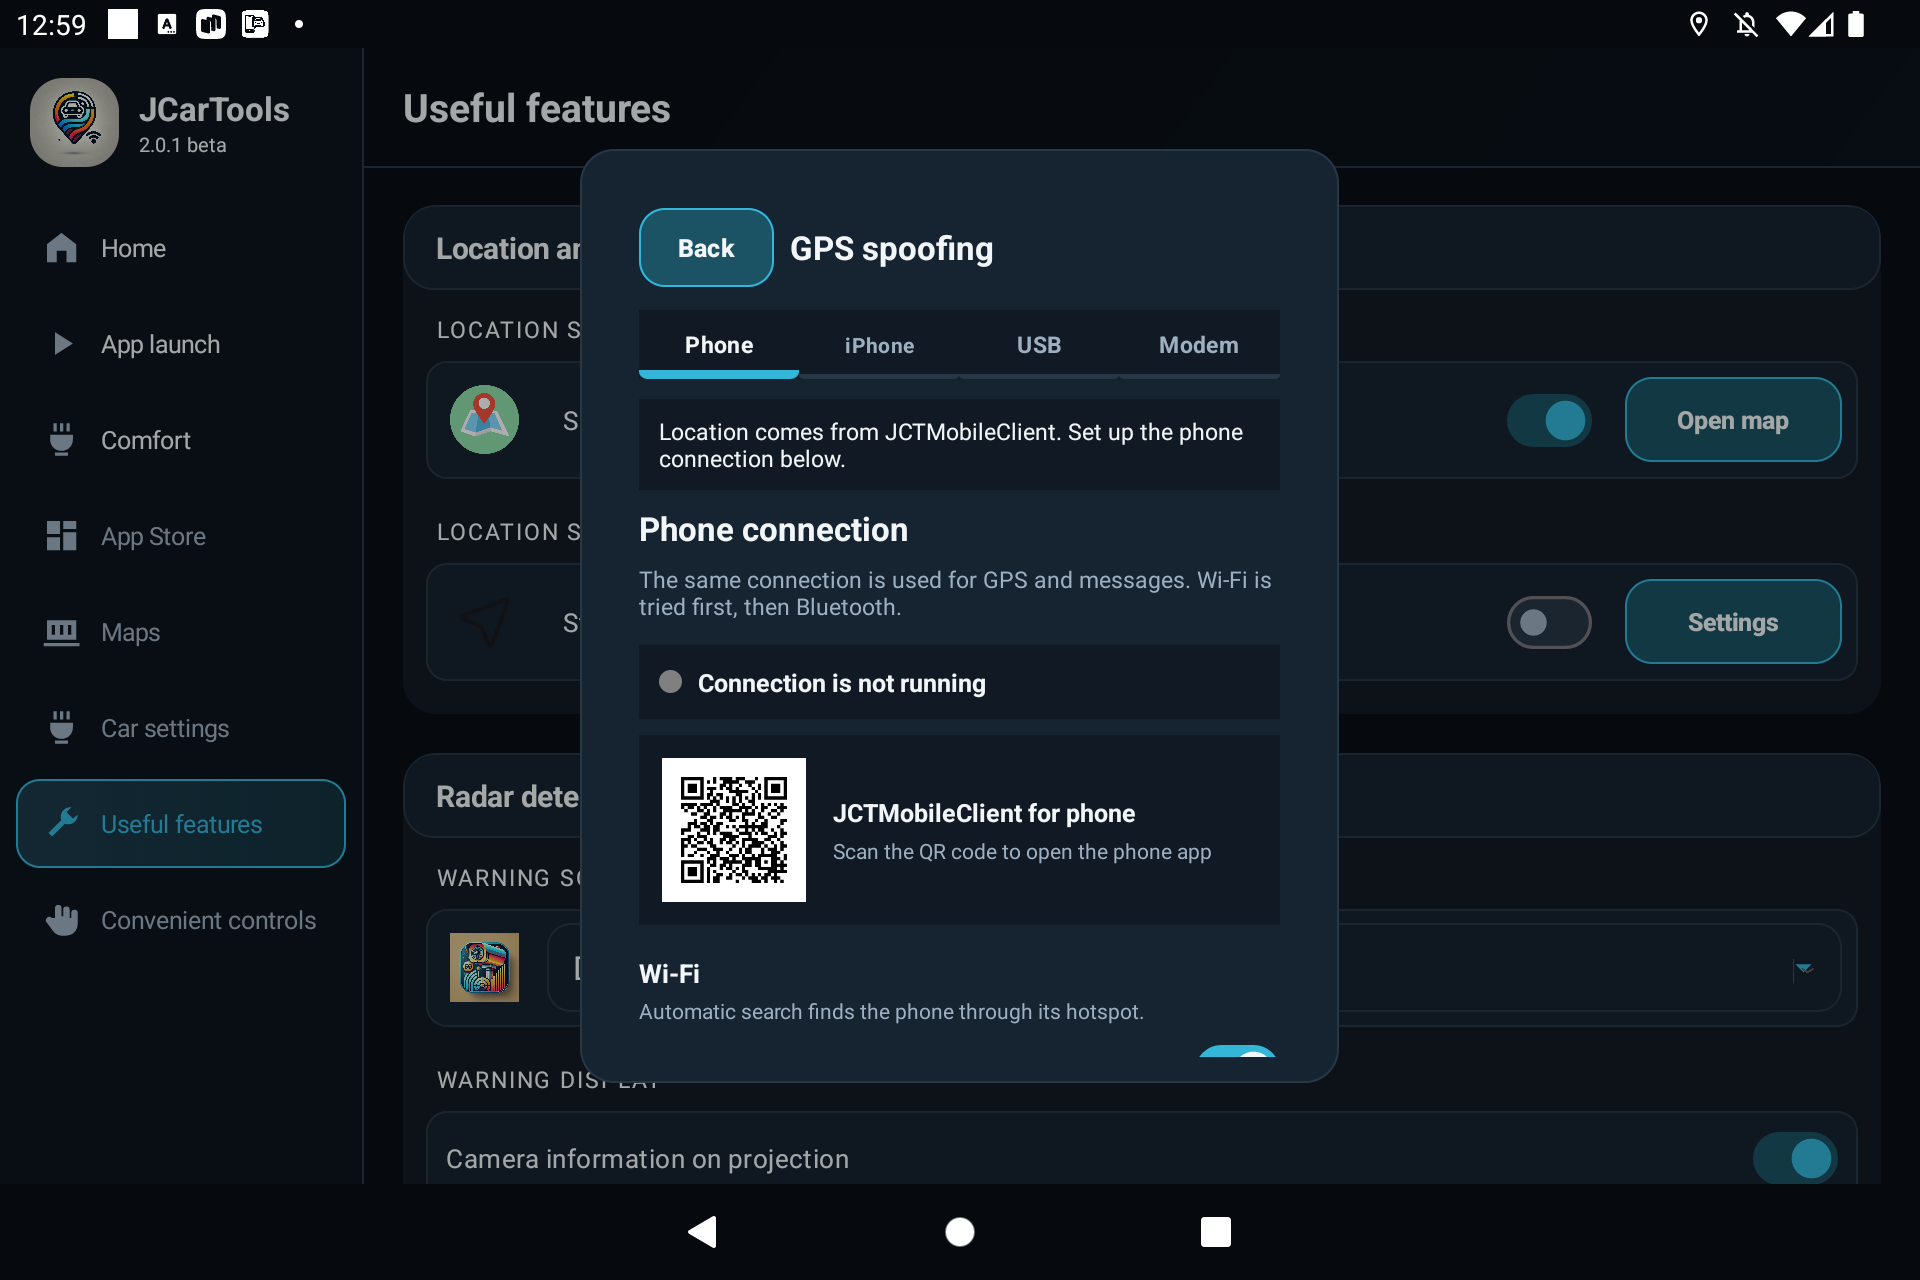Tap the battery status icon

pos(1856,24)
